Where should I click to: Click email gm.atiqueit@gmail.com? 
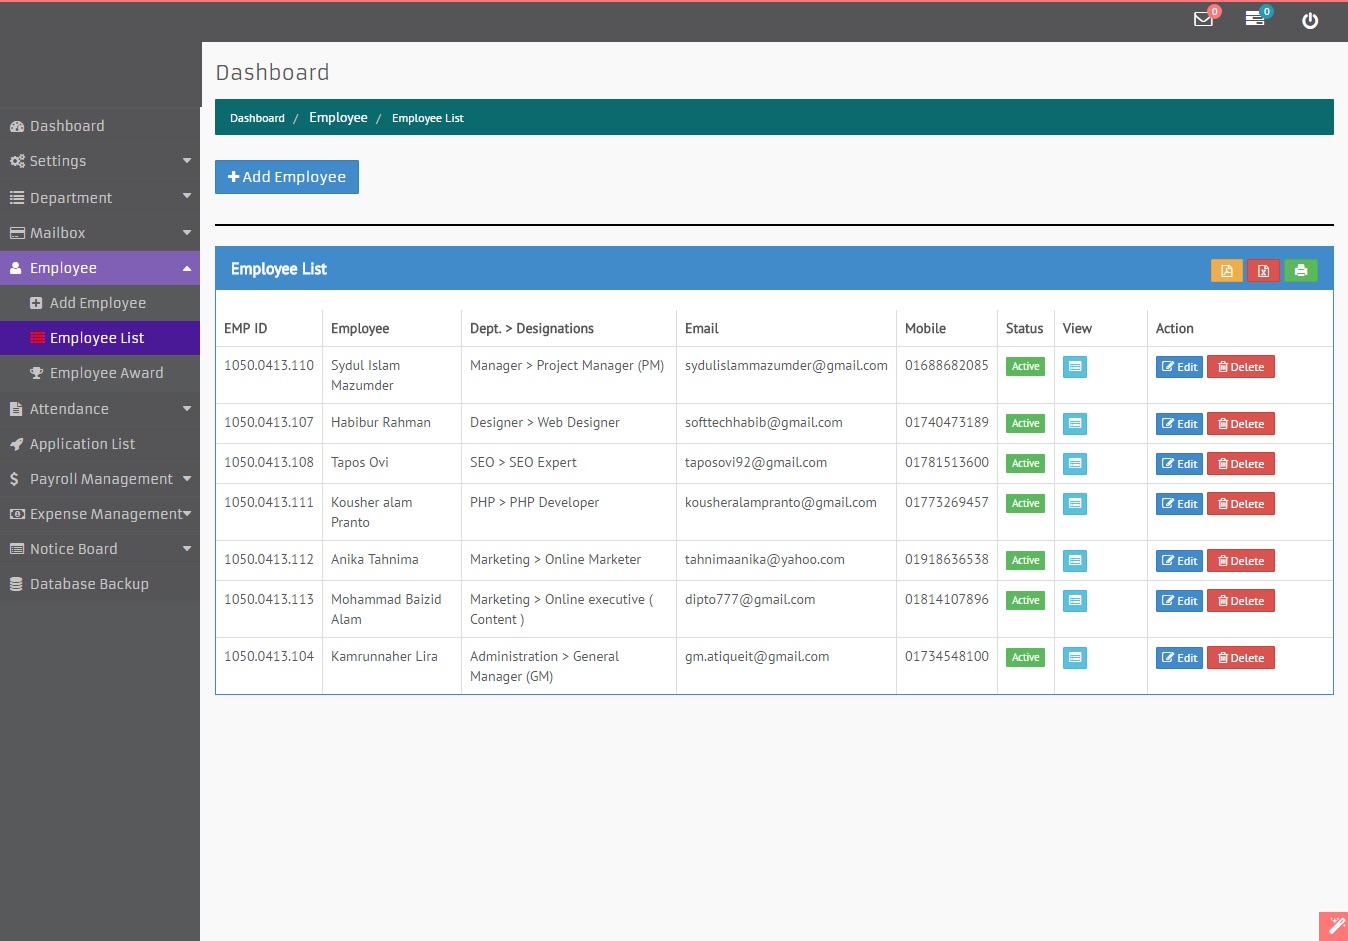(x=757, y=656)
